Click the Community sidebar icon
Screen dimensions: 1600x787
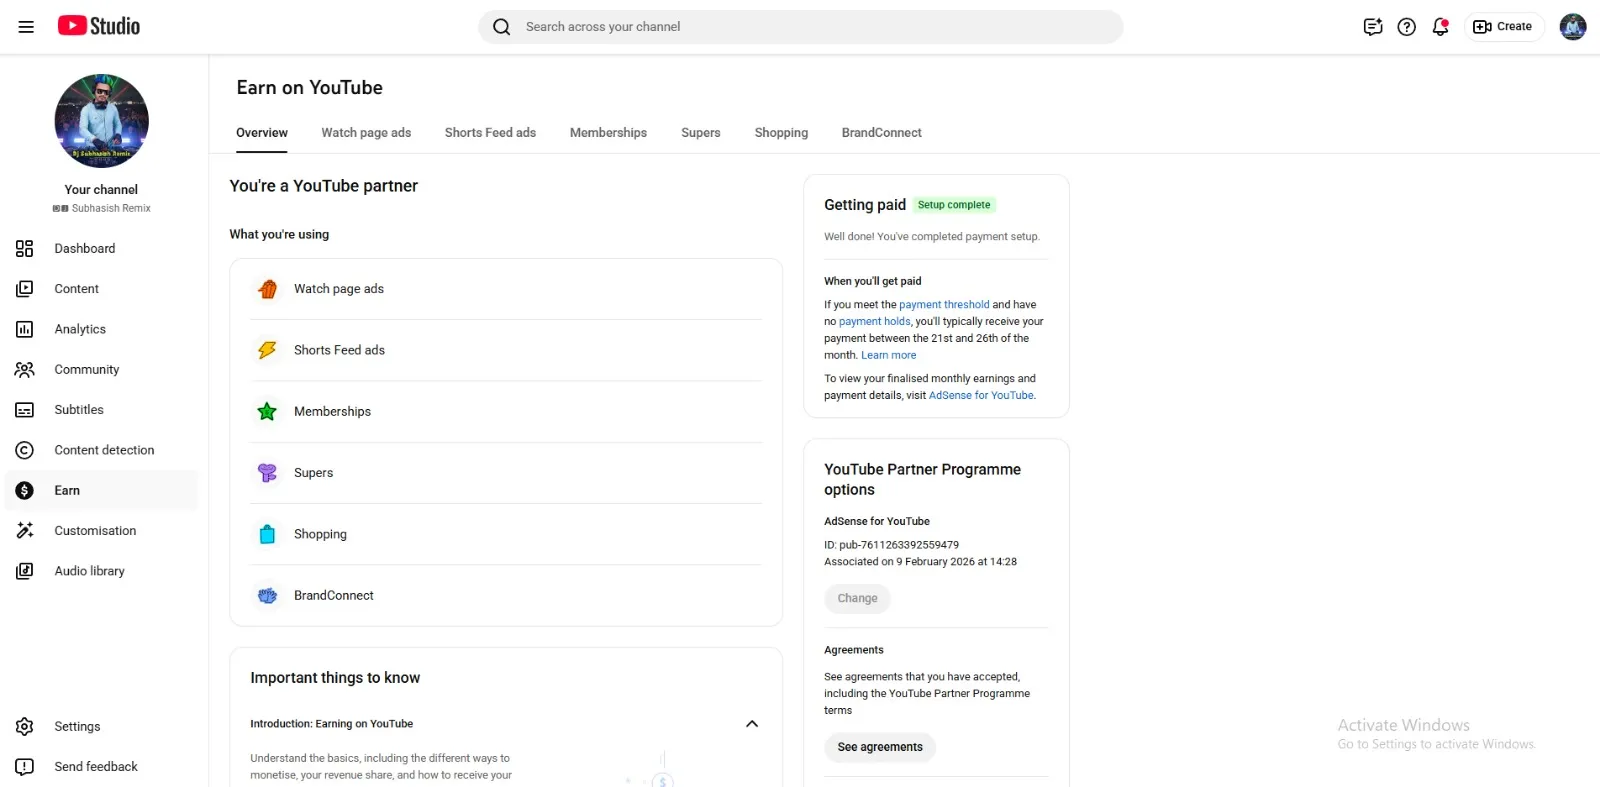pos(25,370)
